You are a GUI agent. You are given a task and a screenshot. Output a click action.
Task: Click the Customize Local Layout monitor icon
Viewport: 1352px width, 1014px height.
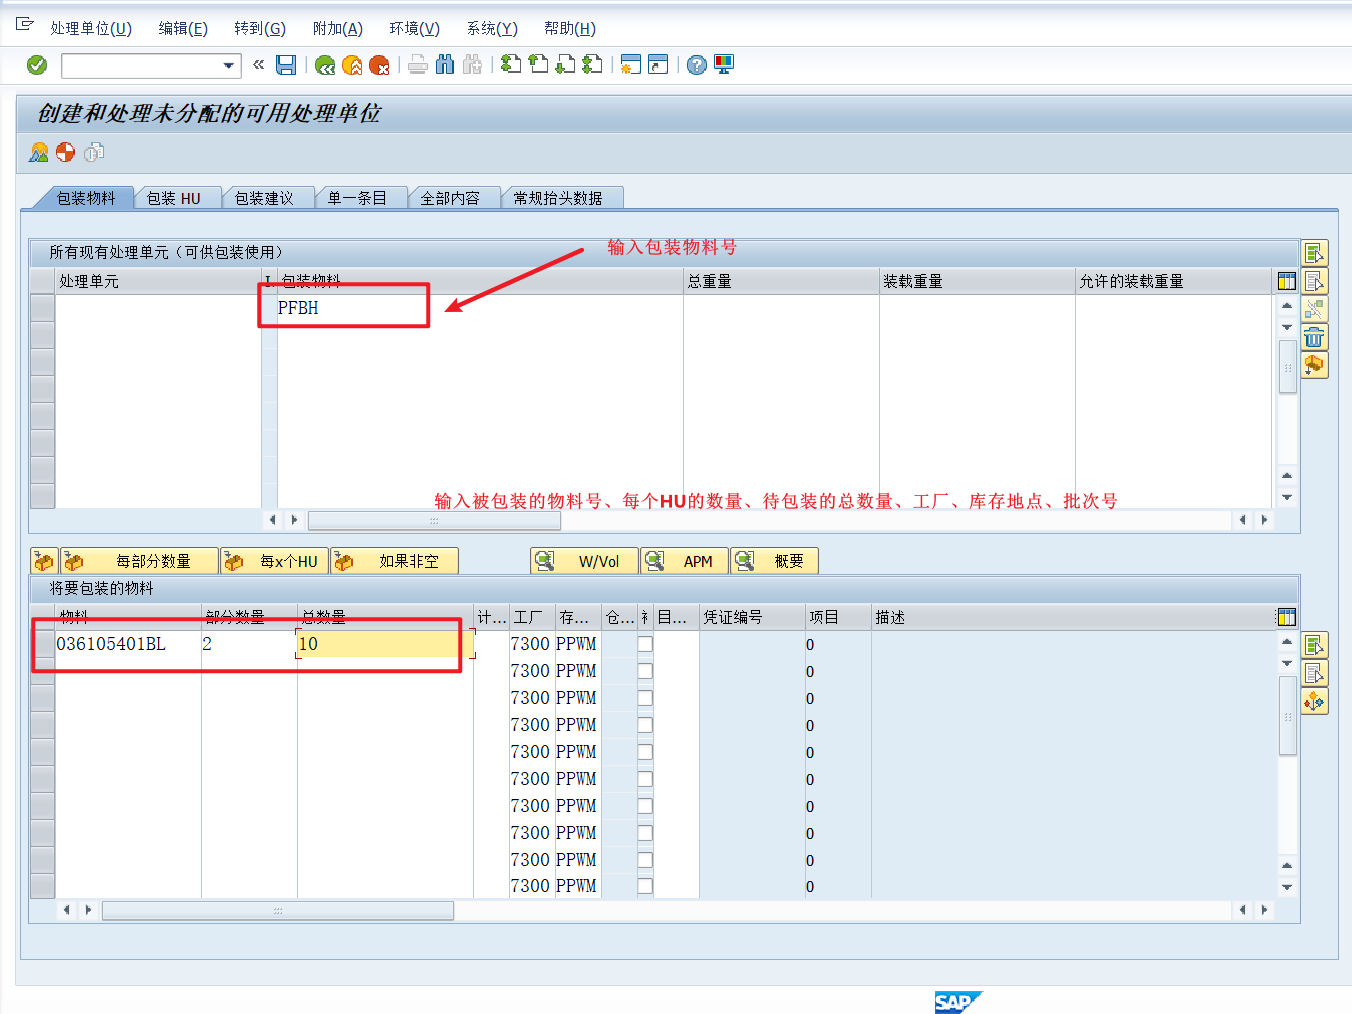[724, 65]
